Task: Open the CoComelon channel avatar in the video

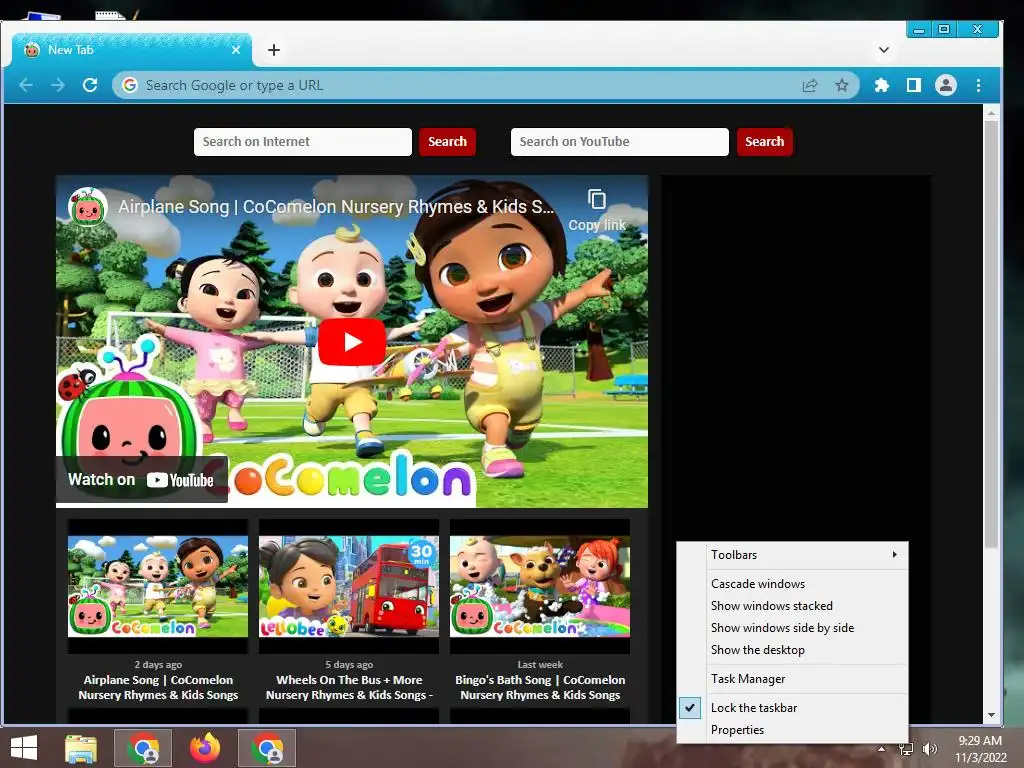Action: click(x=88, y=207)
